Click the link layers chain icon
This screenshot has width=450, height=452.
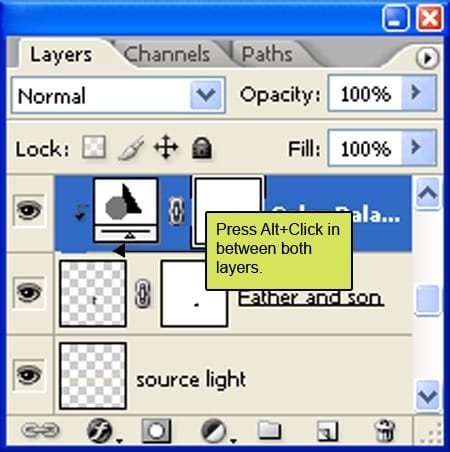(x=40, y=430)
